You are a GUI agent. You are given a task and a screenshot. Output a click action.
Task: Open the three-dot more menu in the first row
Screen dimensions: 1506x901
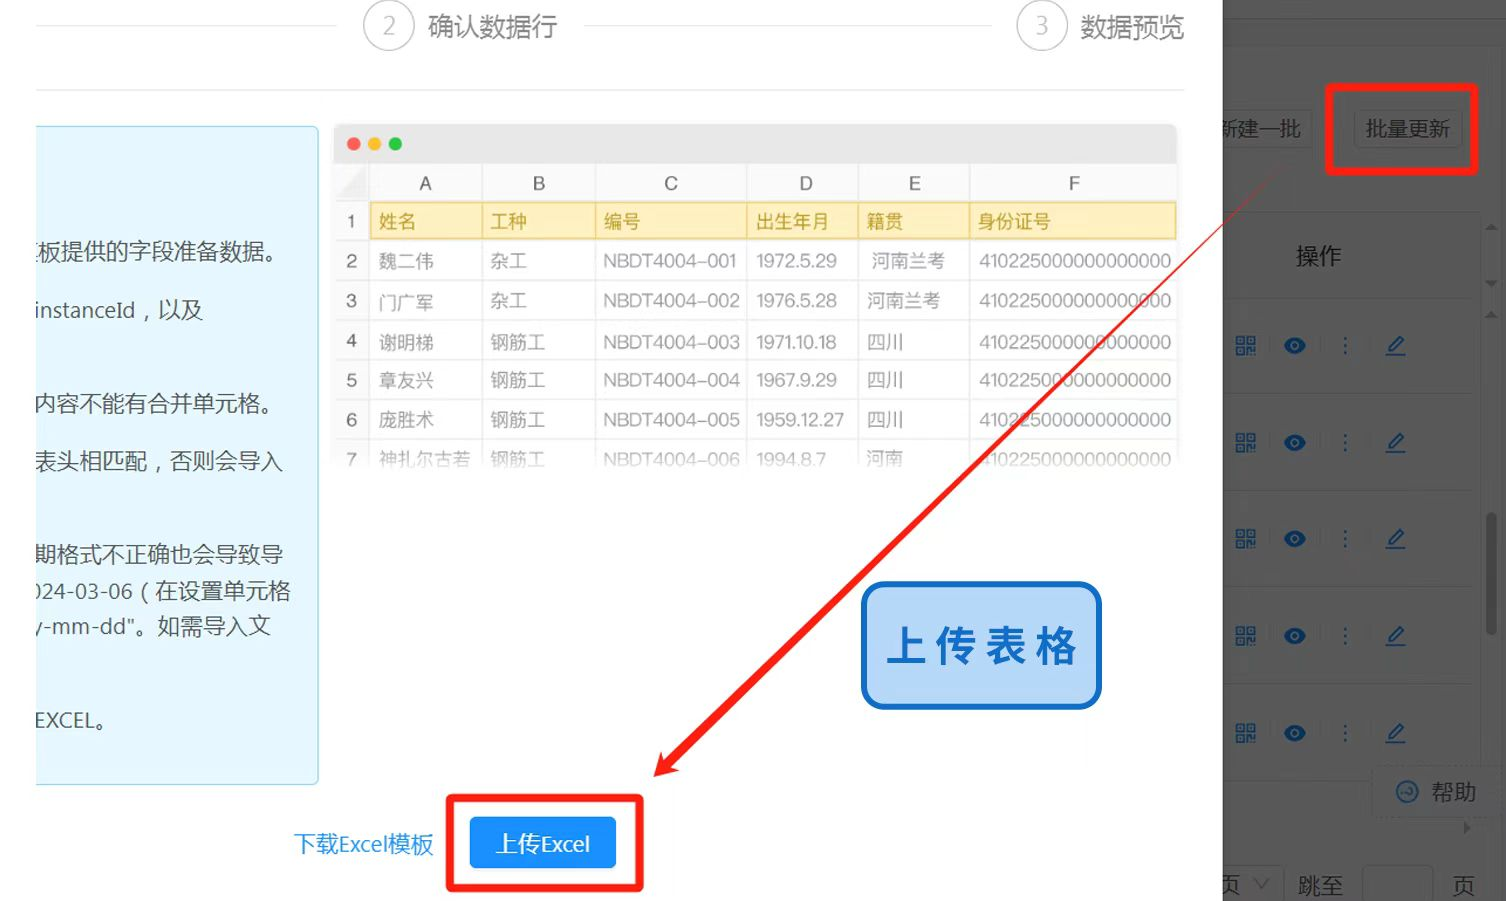pos(1345,345)
